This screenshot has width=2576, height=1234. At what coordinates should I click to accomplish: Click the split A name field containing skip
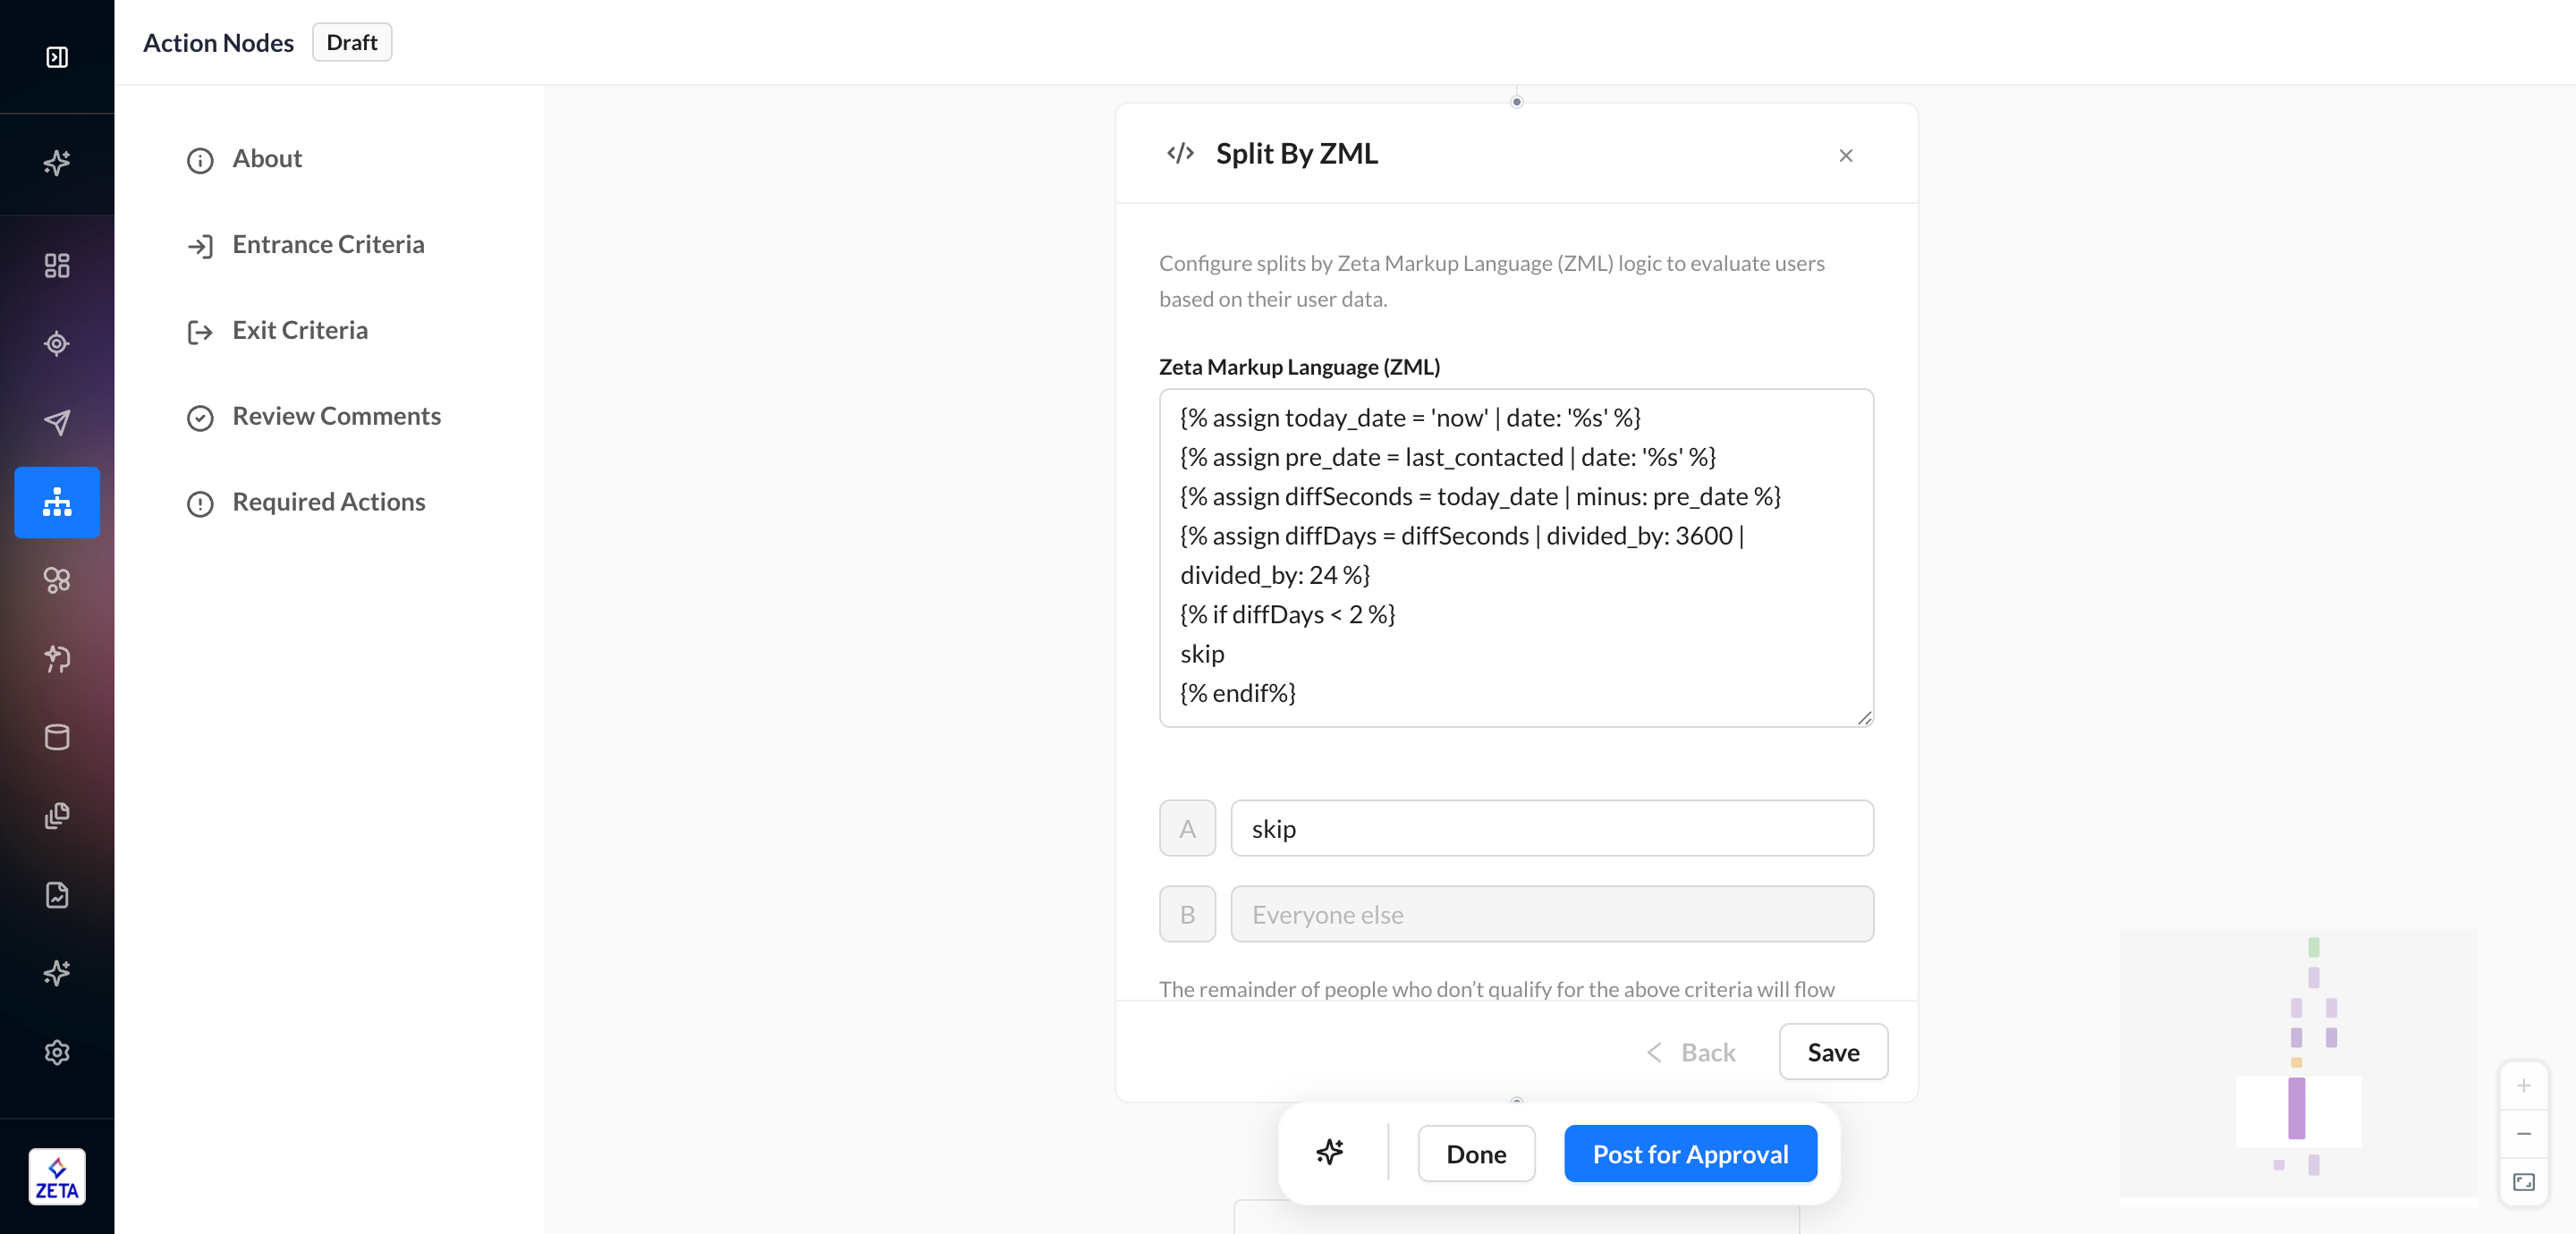[1551, 828]
